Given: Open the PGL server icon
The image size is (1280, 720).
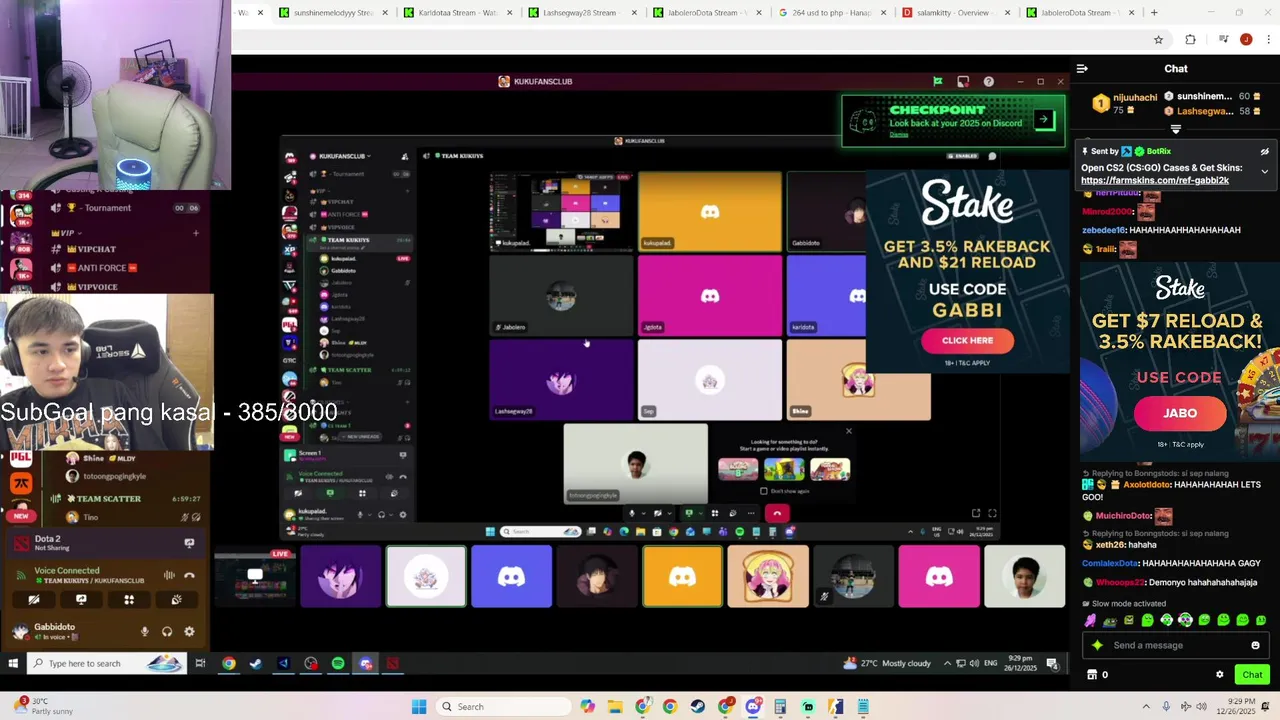Looking at the screenshot, I should (21, 458).
